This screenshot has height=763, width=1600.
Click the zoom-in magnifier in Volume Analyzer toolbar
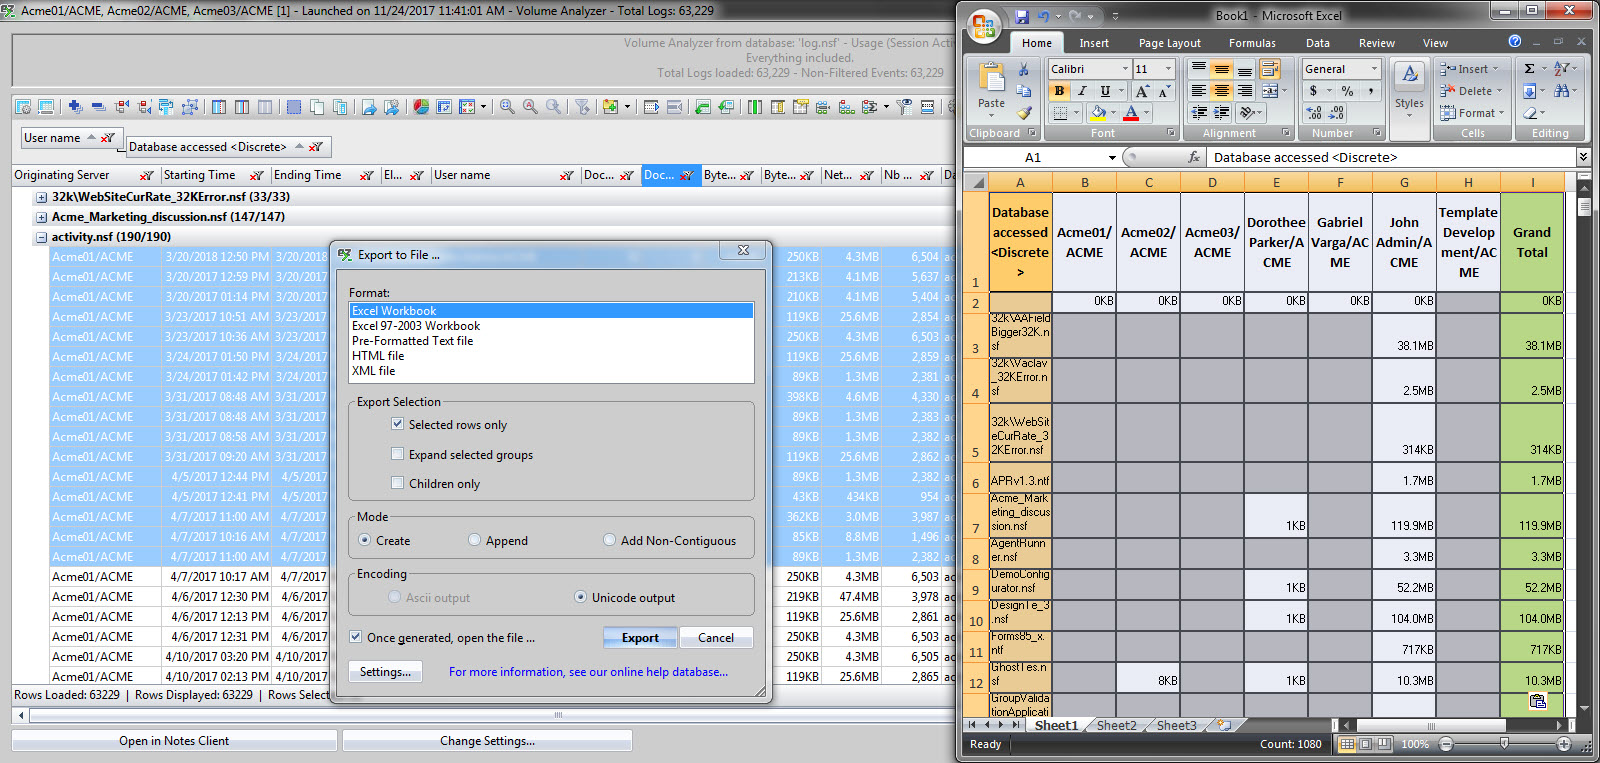point(507,107)
